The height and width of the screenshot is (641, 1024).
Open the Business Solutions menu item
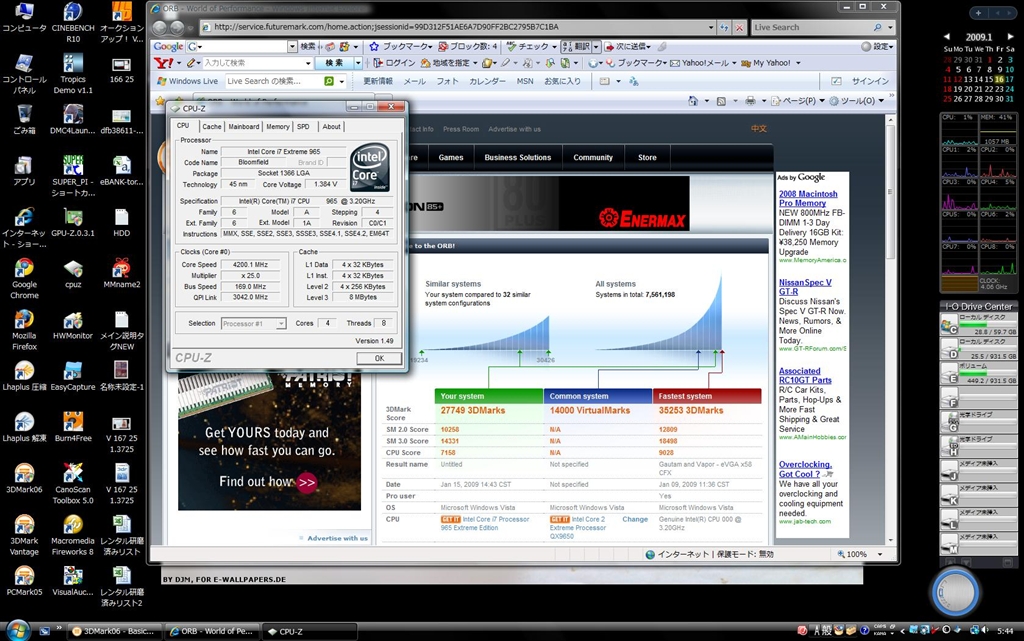coord(517,157)
